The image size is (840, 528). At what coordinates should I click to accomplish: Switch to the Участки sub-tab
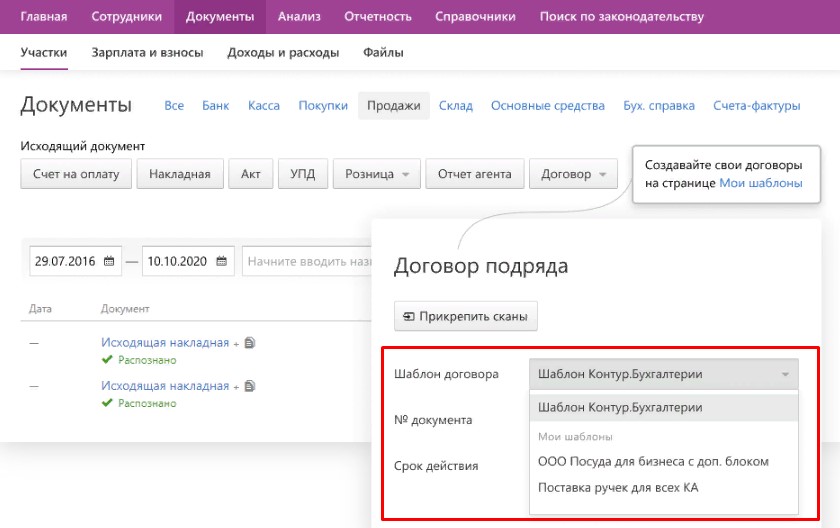[x=44, y=52]
